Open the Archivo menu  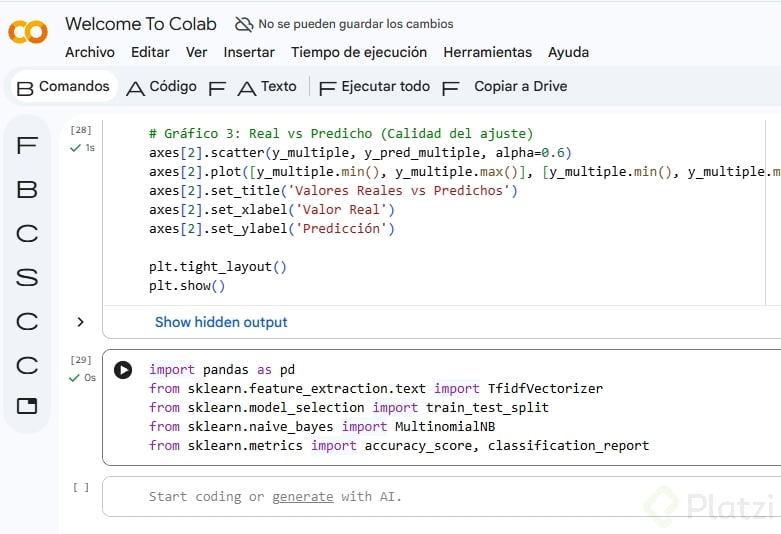coord(90,52)
